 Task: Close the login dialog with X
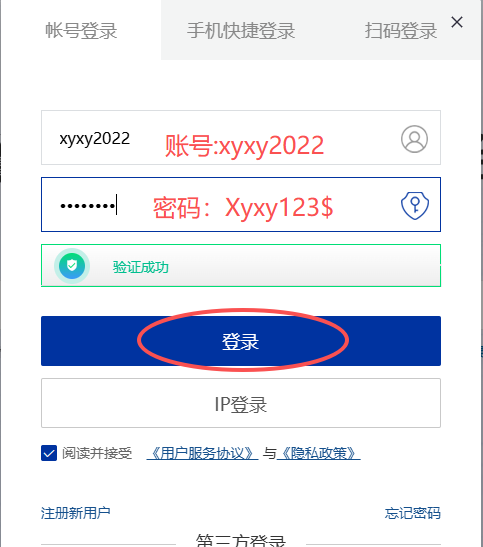pos(457,22)
